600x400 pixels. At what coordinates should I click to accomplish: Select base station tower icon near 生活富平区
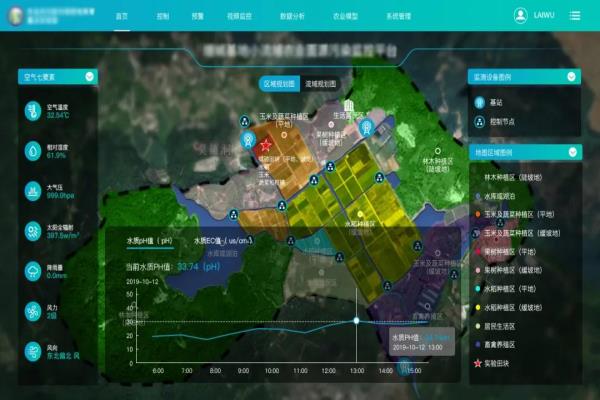tap(366, 127)
